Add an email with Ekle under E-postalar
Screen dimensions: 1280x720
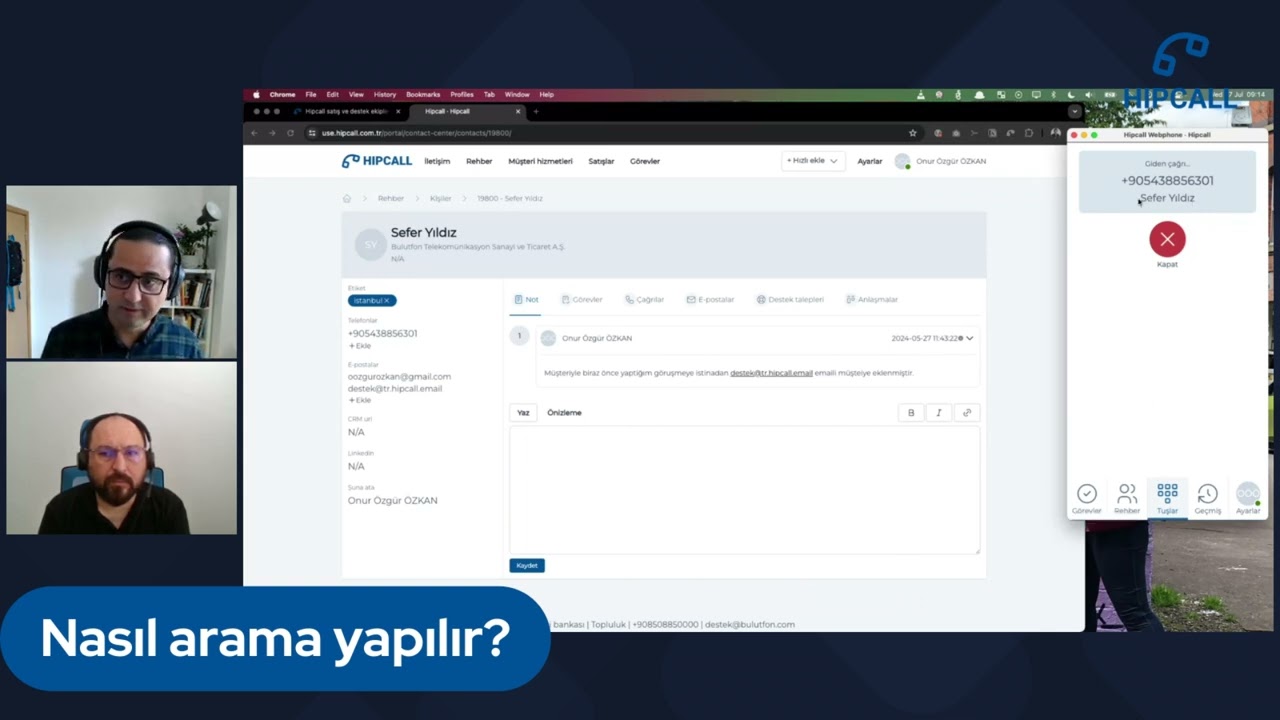click(x=360, y=400)
